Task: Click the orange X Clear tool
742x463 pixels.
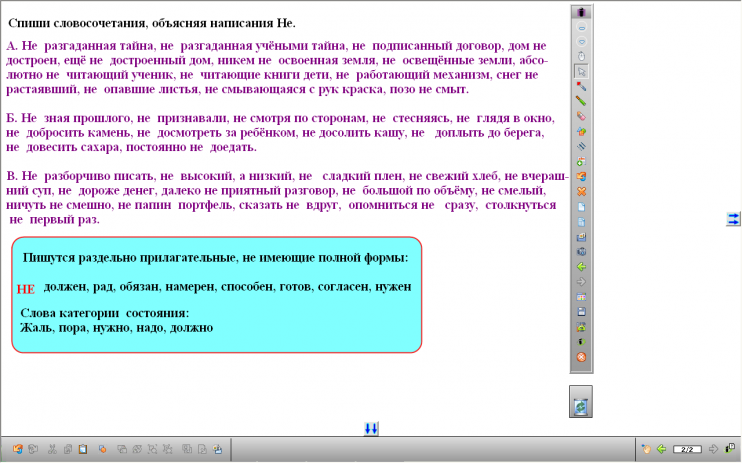Action: coord(581,191)
